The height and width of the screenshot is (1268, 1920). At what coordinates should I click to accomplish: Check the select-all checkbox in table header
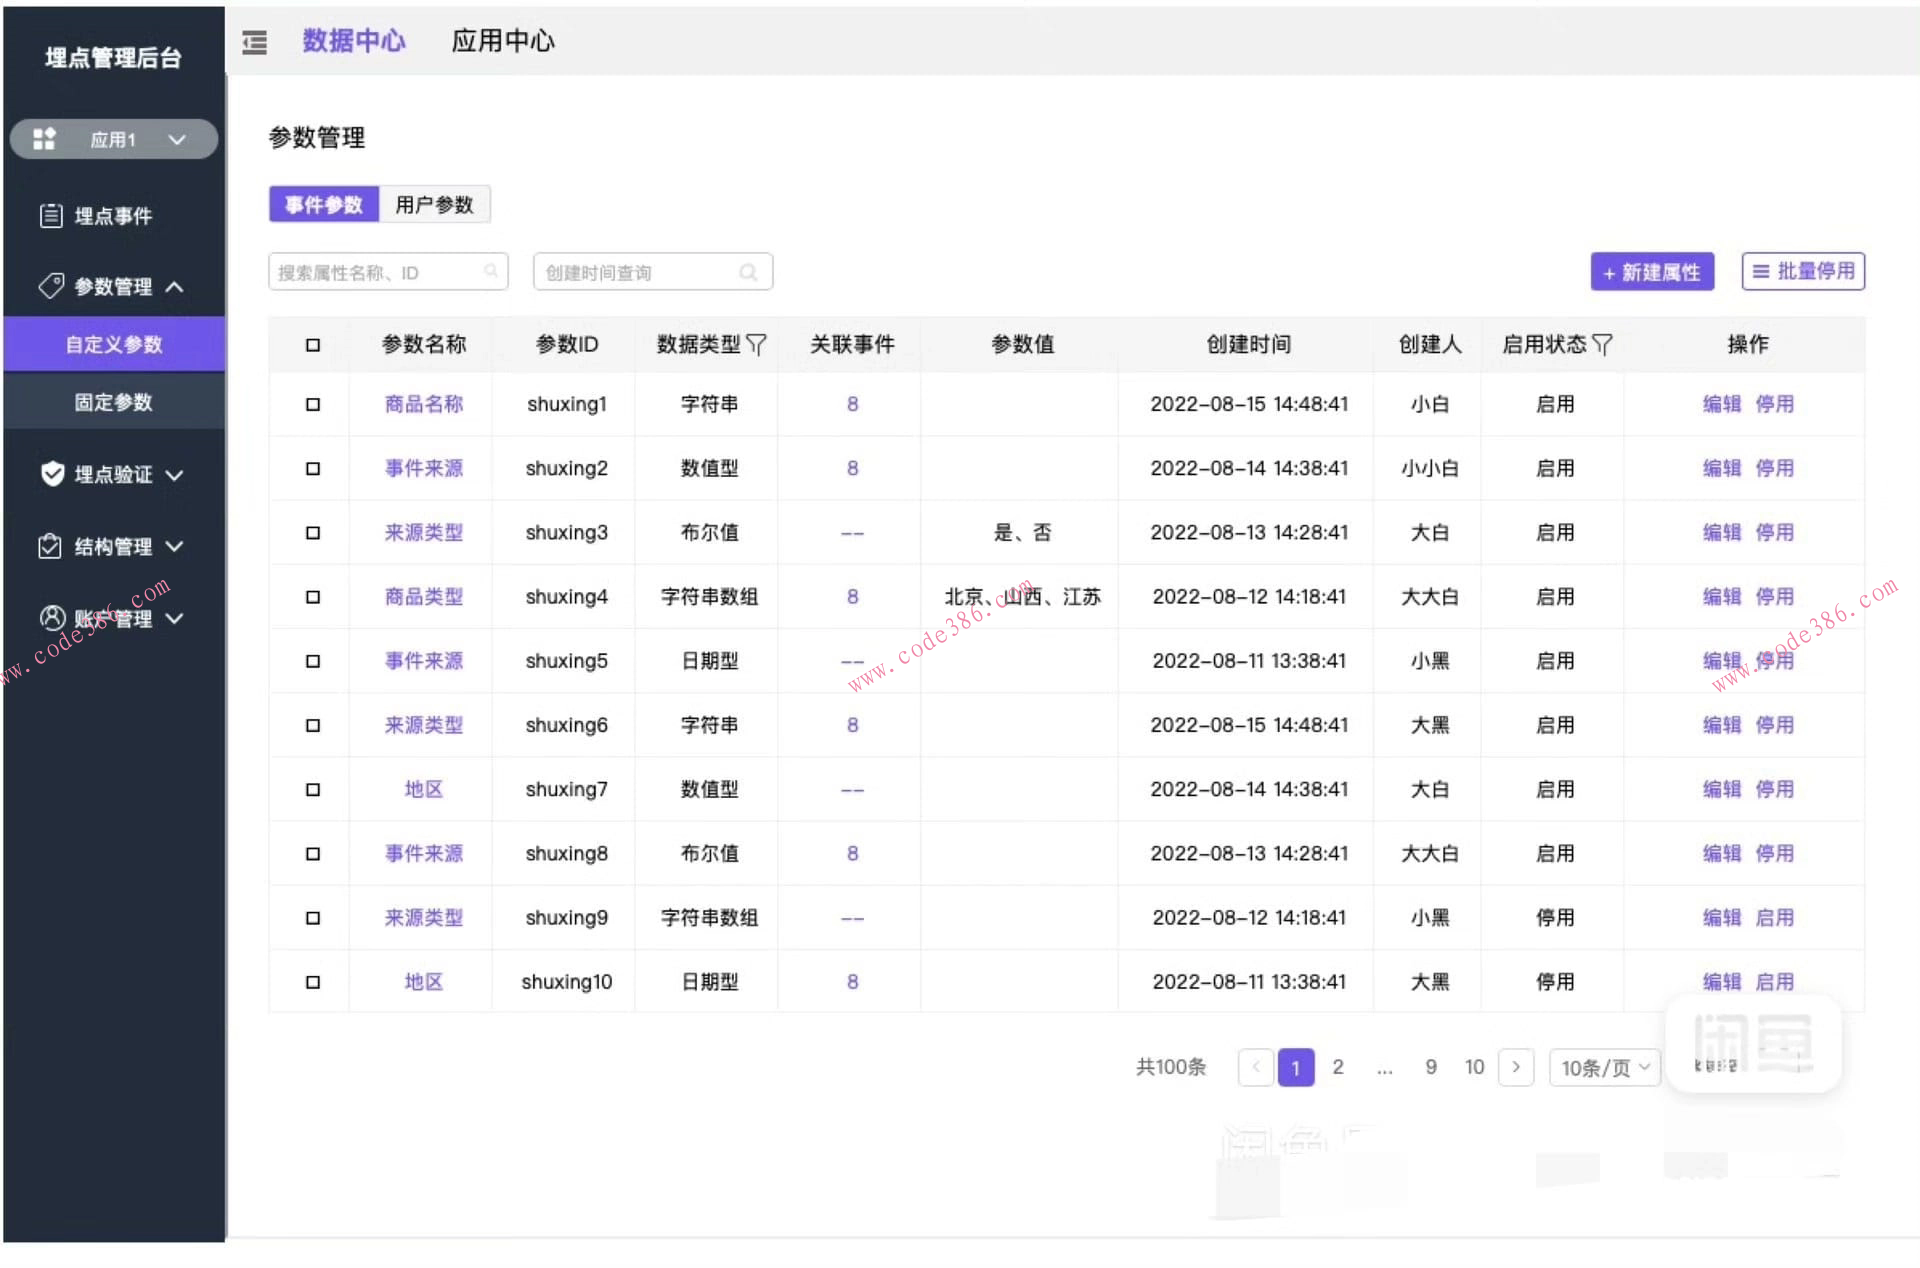point(311,344)
